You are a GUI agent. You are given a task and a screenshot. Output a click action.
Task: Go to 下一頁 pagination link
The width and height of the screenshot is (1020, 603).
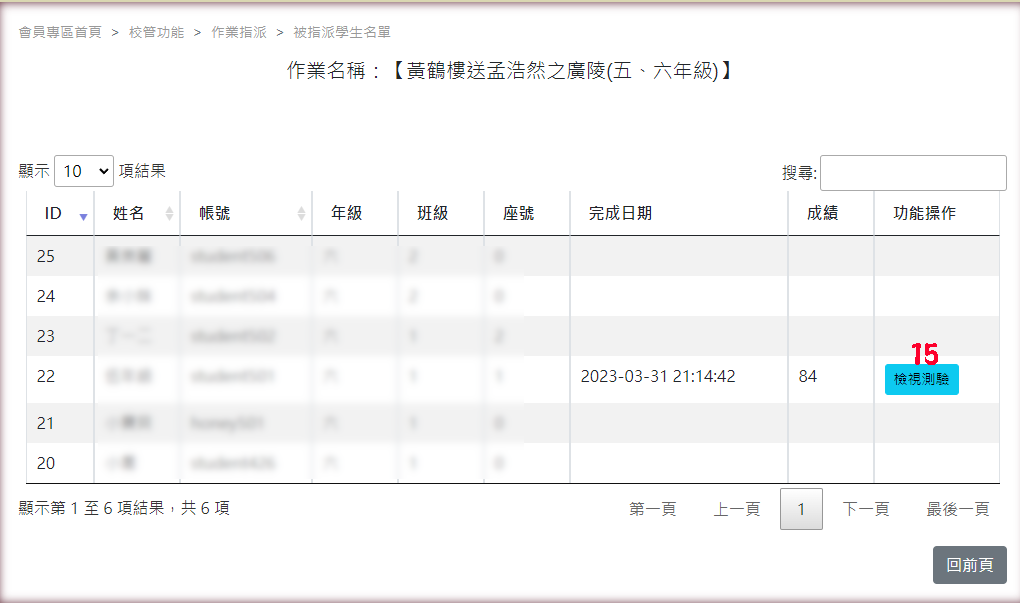click(866, 509)
